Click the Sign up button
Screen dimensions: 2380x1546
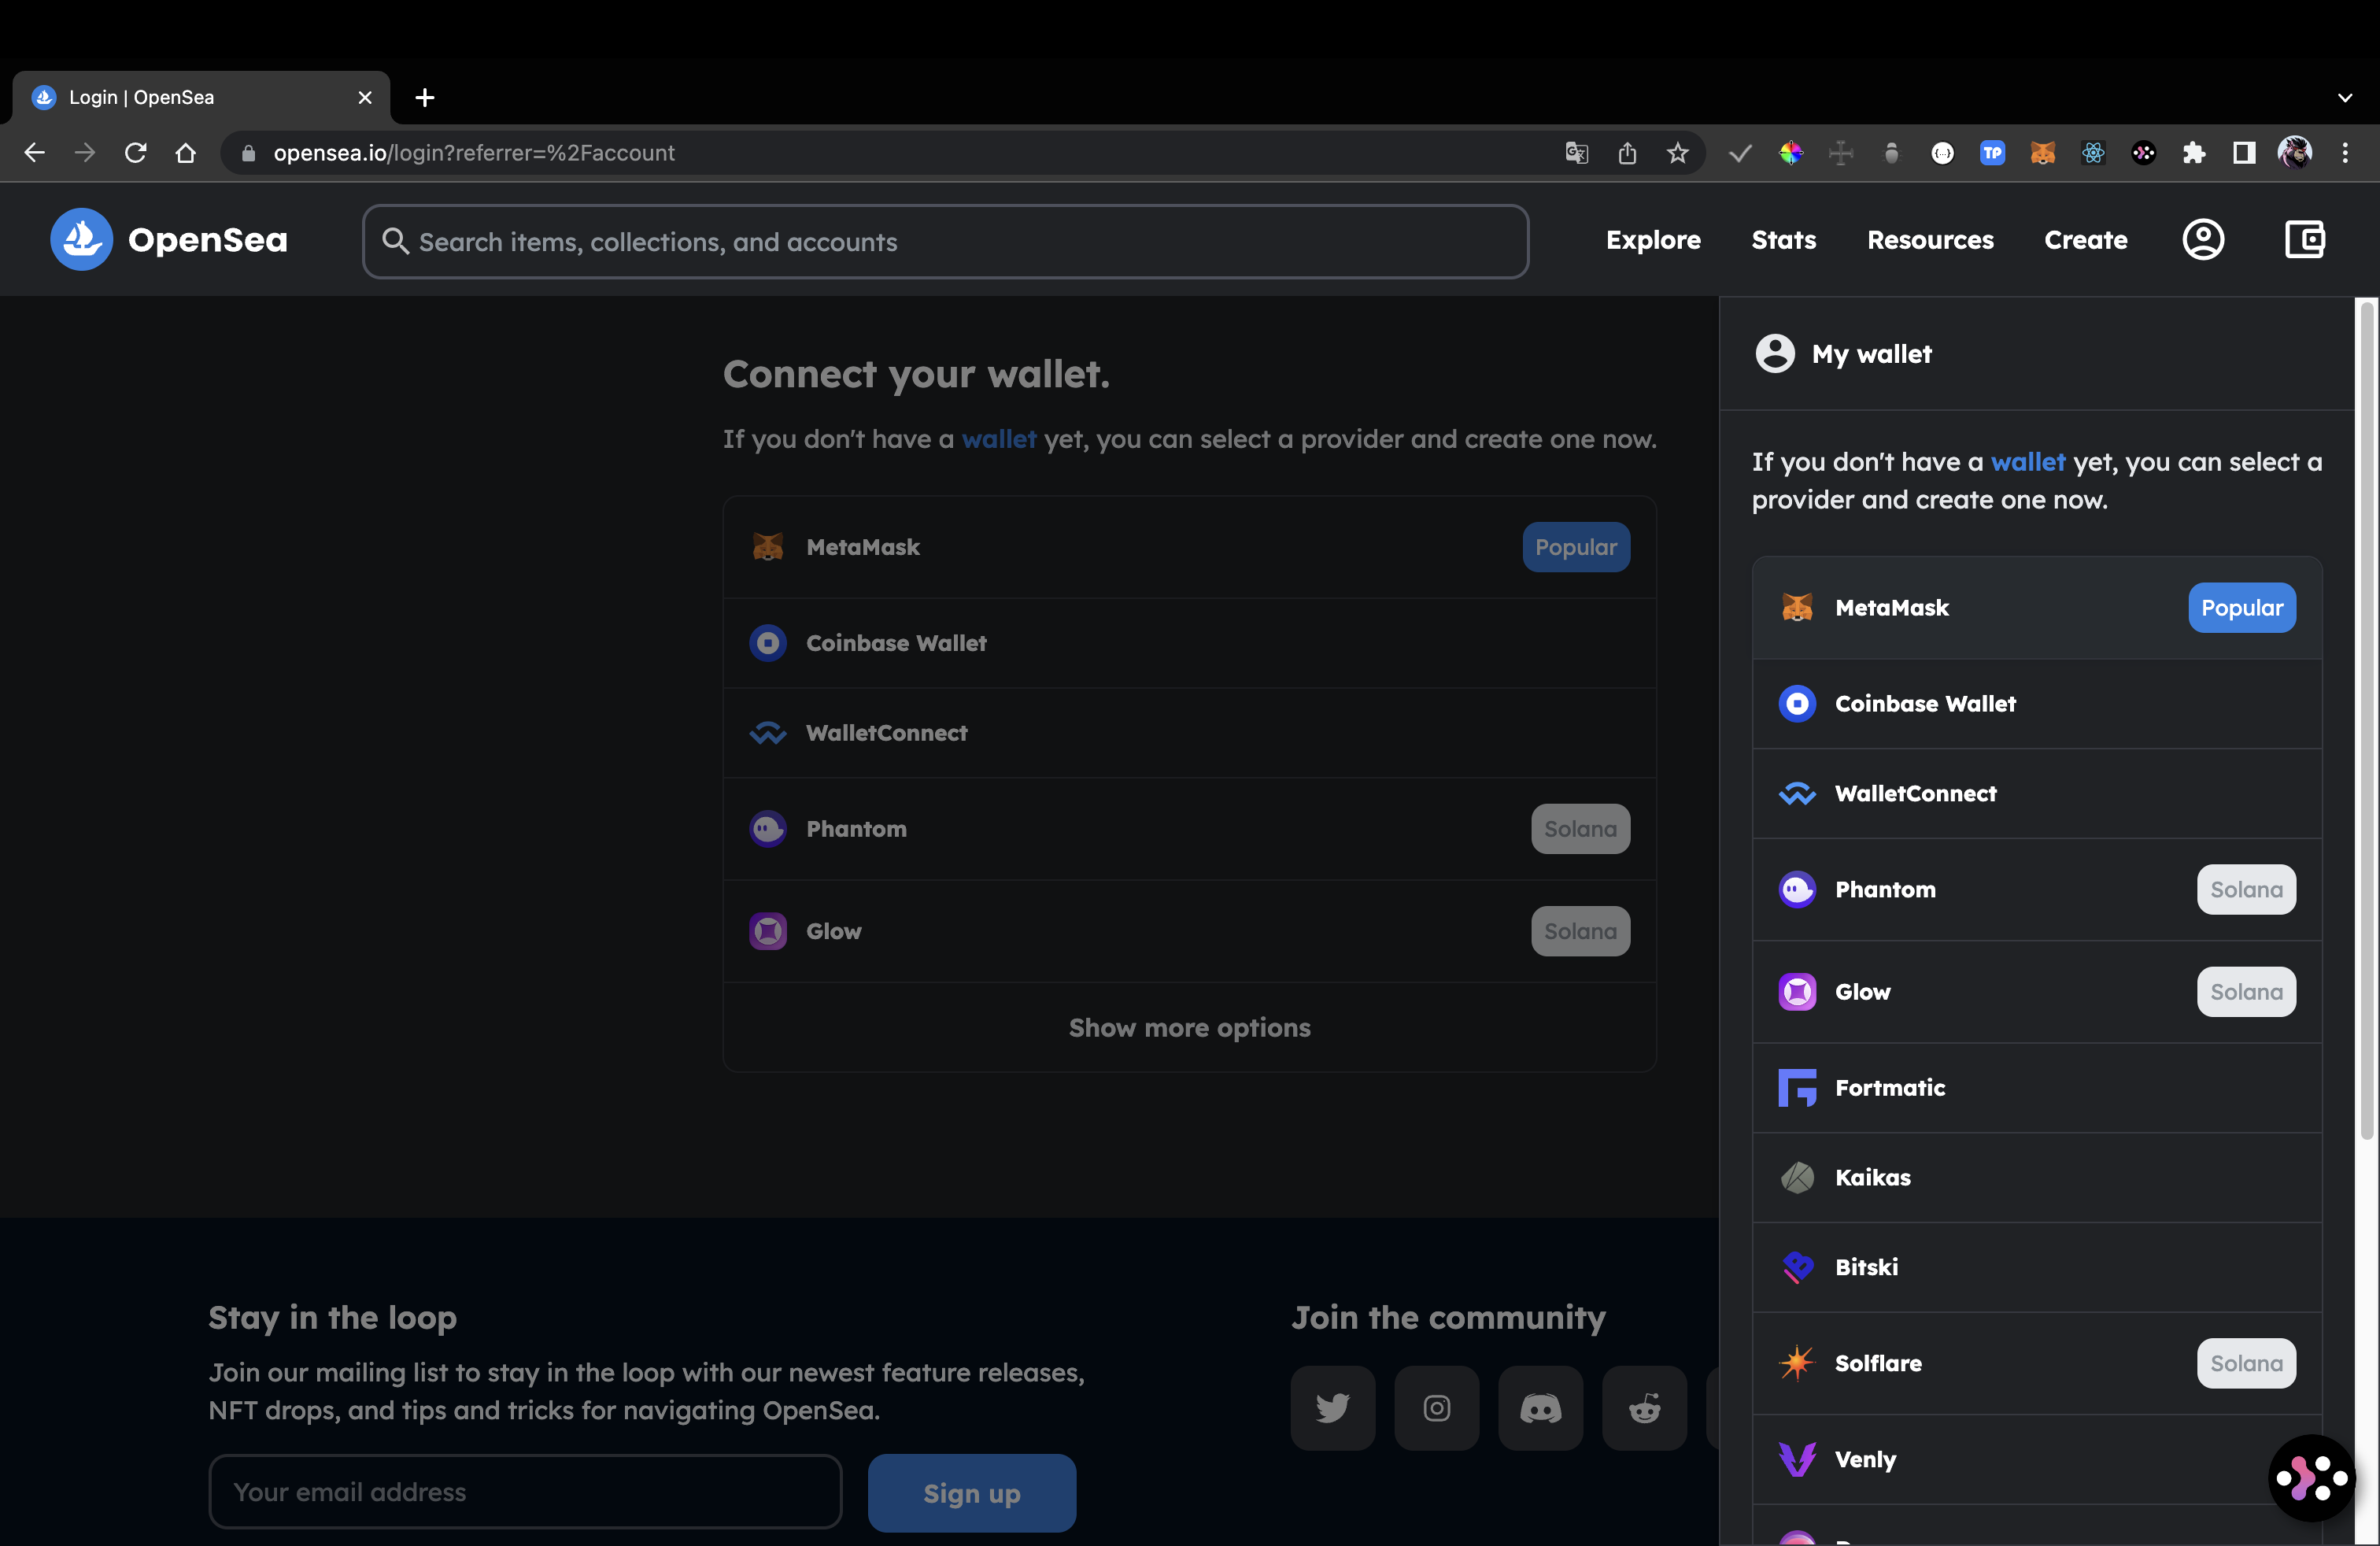tap(971, 1493)
